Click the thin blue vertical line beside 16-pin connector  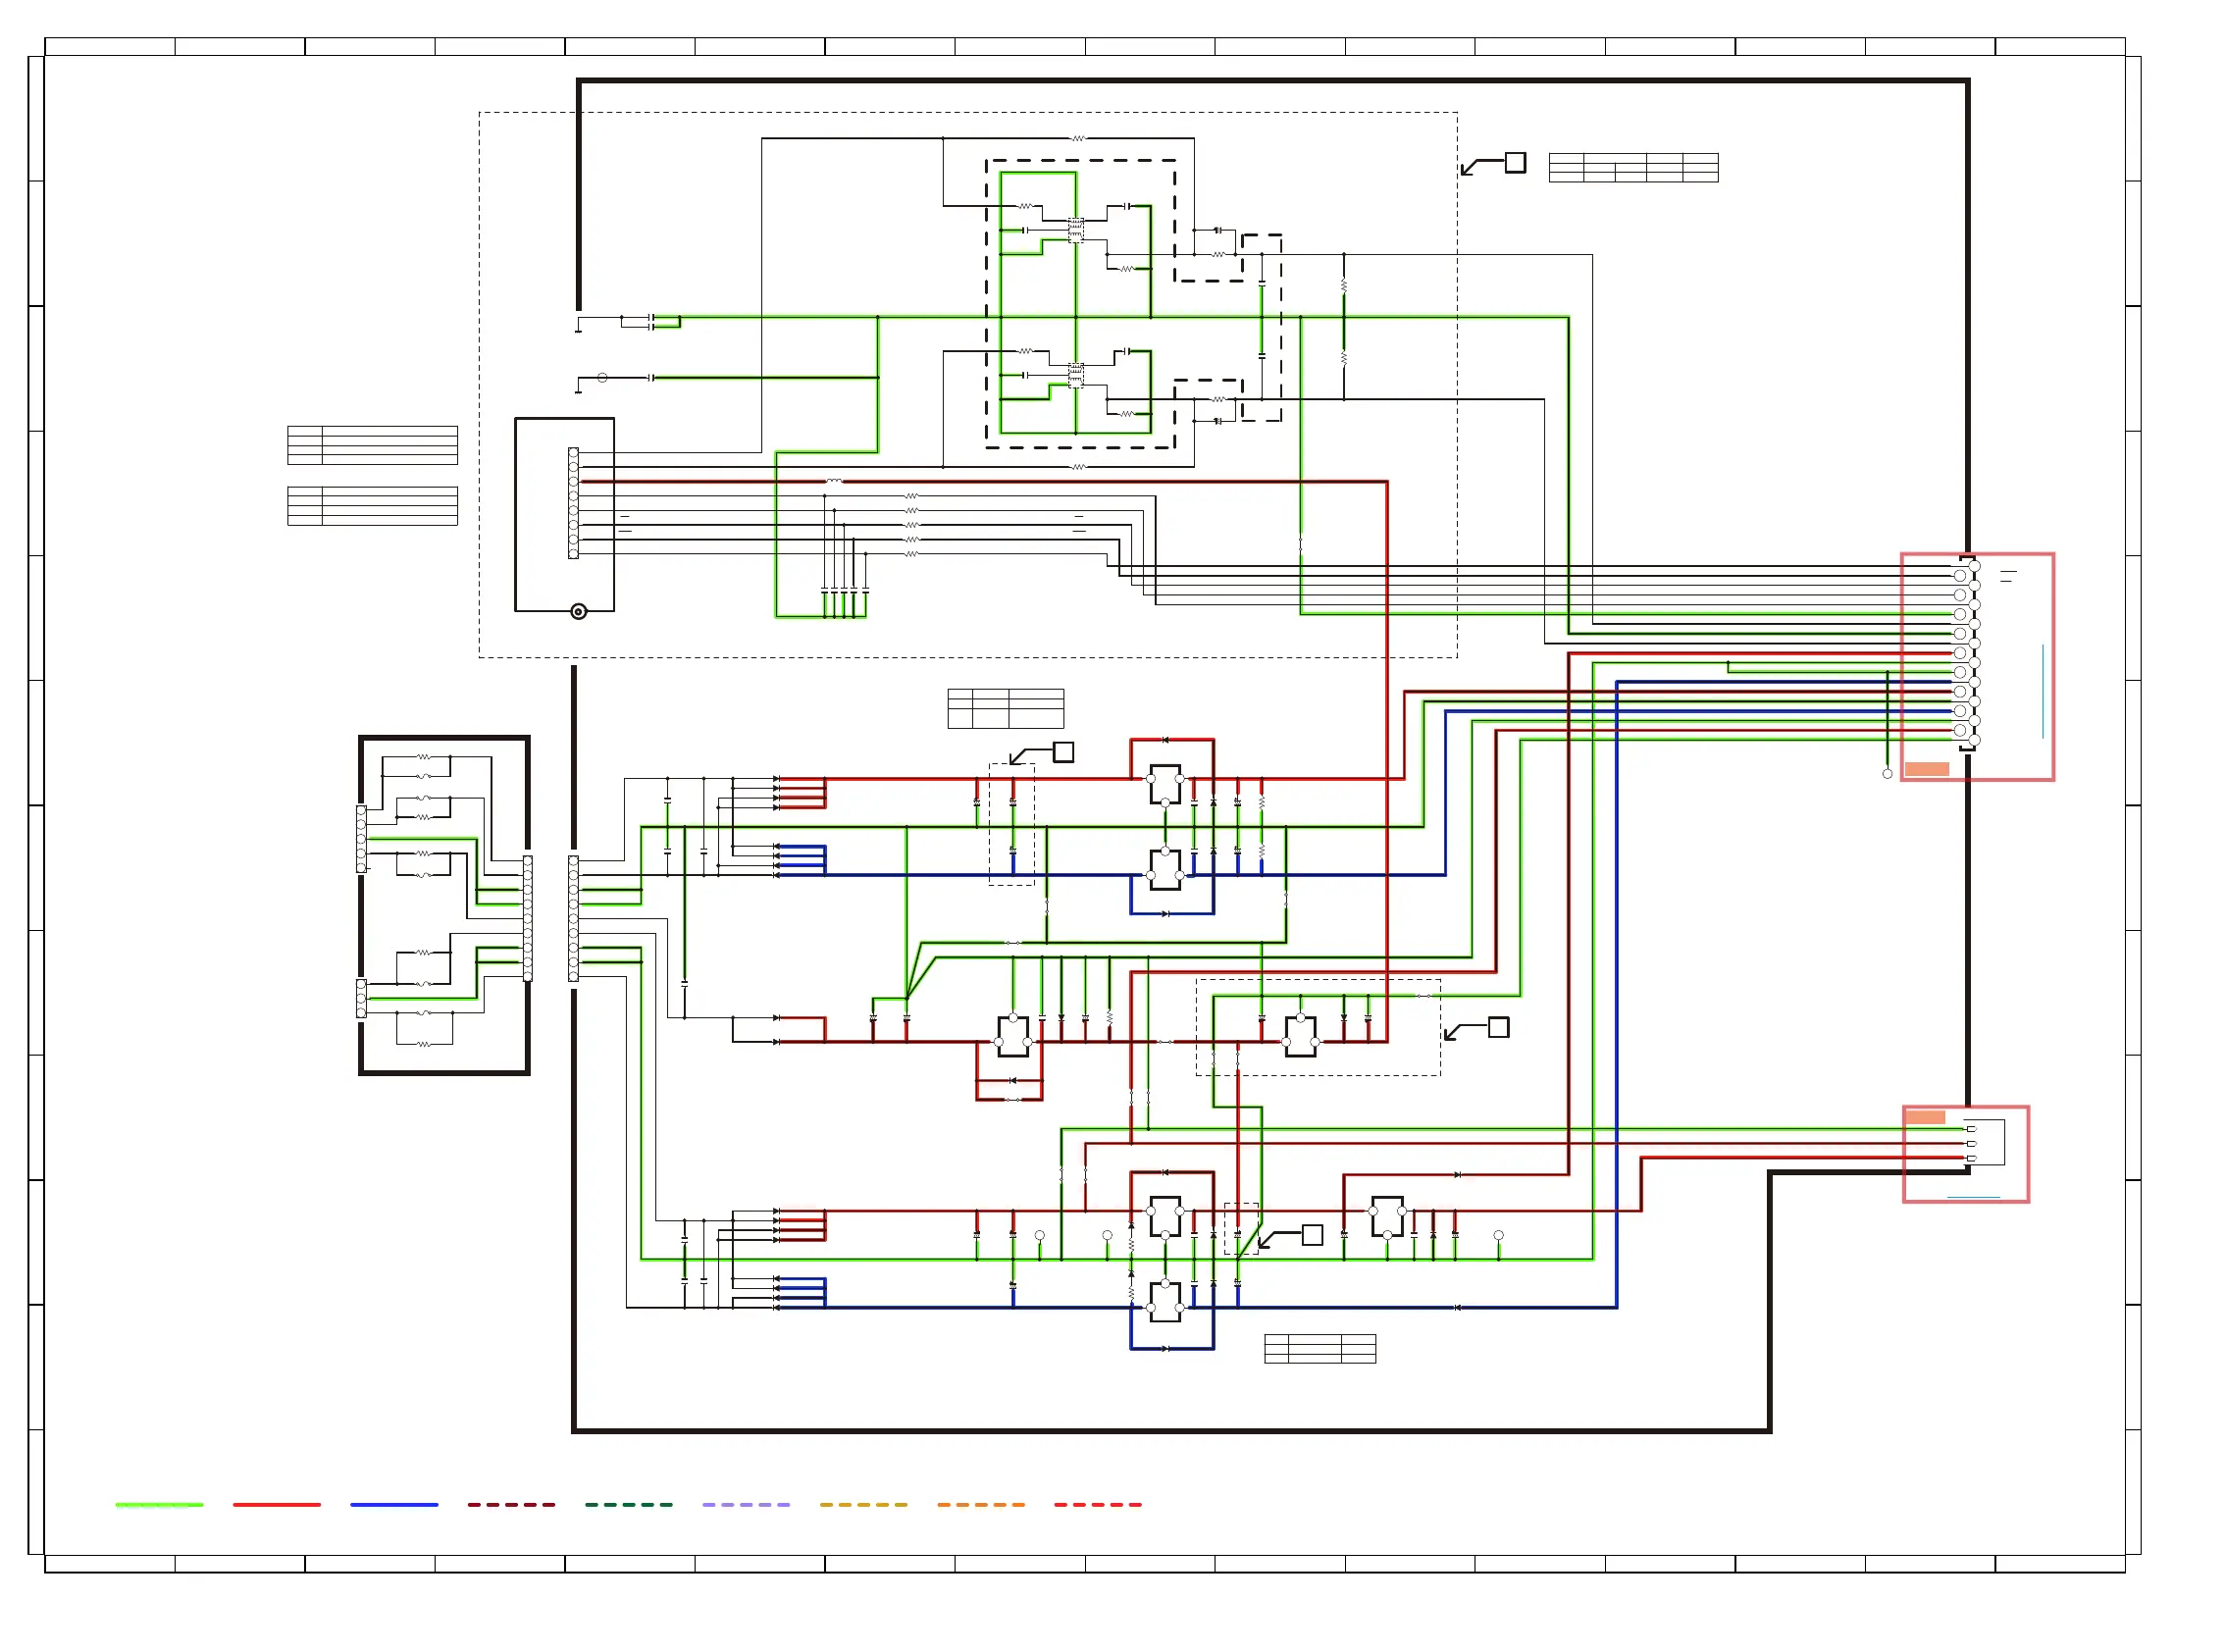[2042, 691]
